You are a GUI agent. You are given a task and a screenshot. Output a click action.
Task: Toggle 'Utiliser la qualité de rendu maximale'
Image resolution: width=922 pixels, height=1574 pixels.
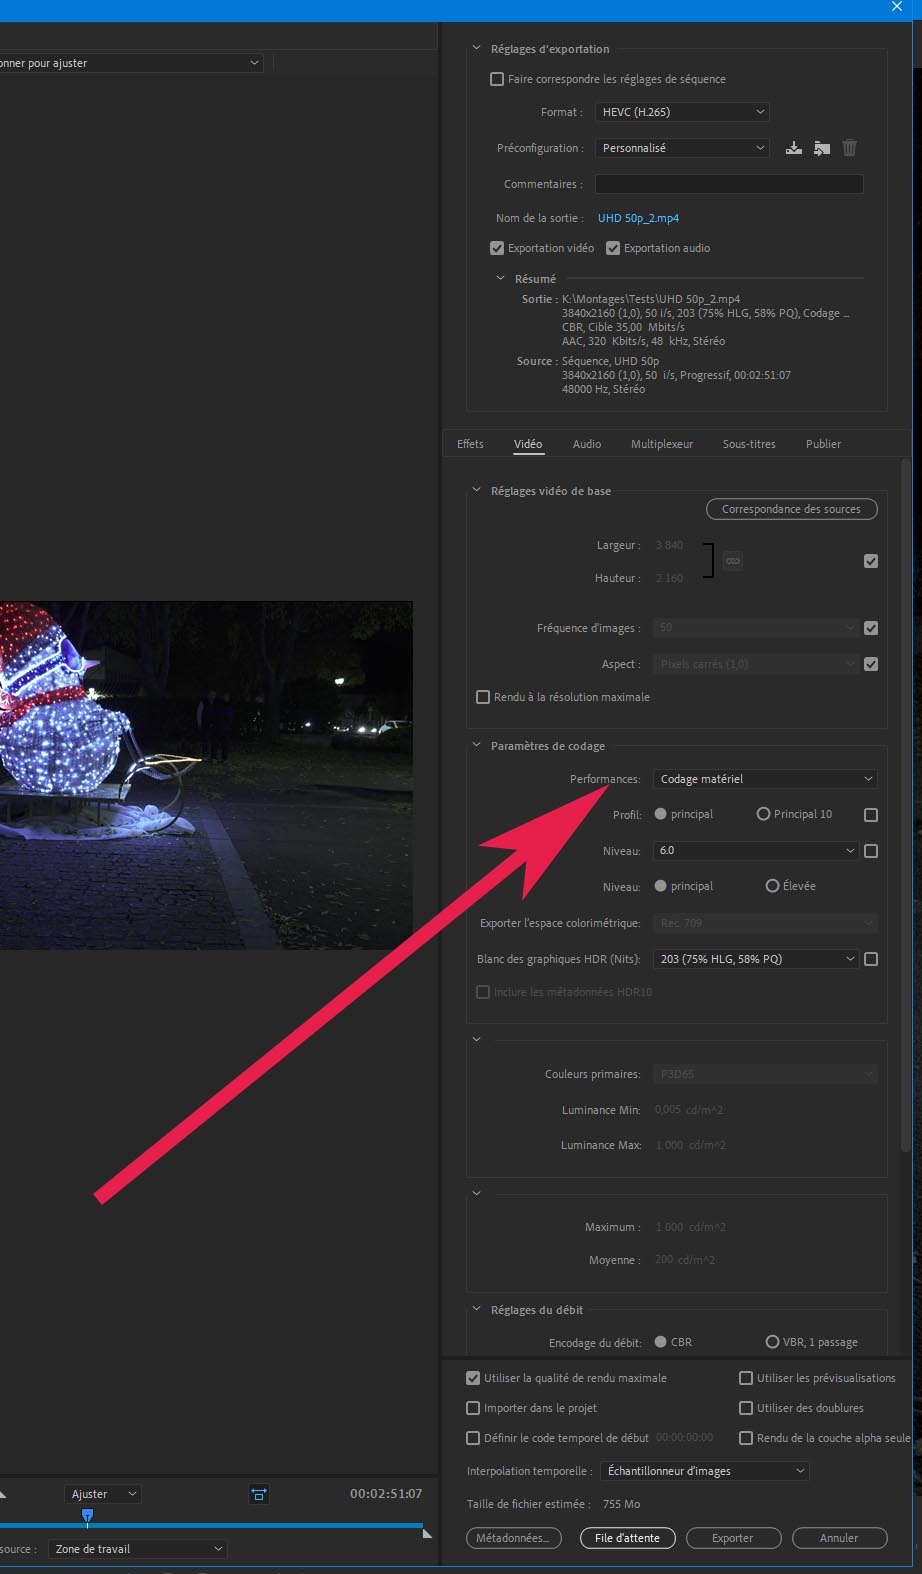point(473,1378)
